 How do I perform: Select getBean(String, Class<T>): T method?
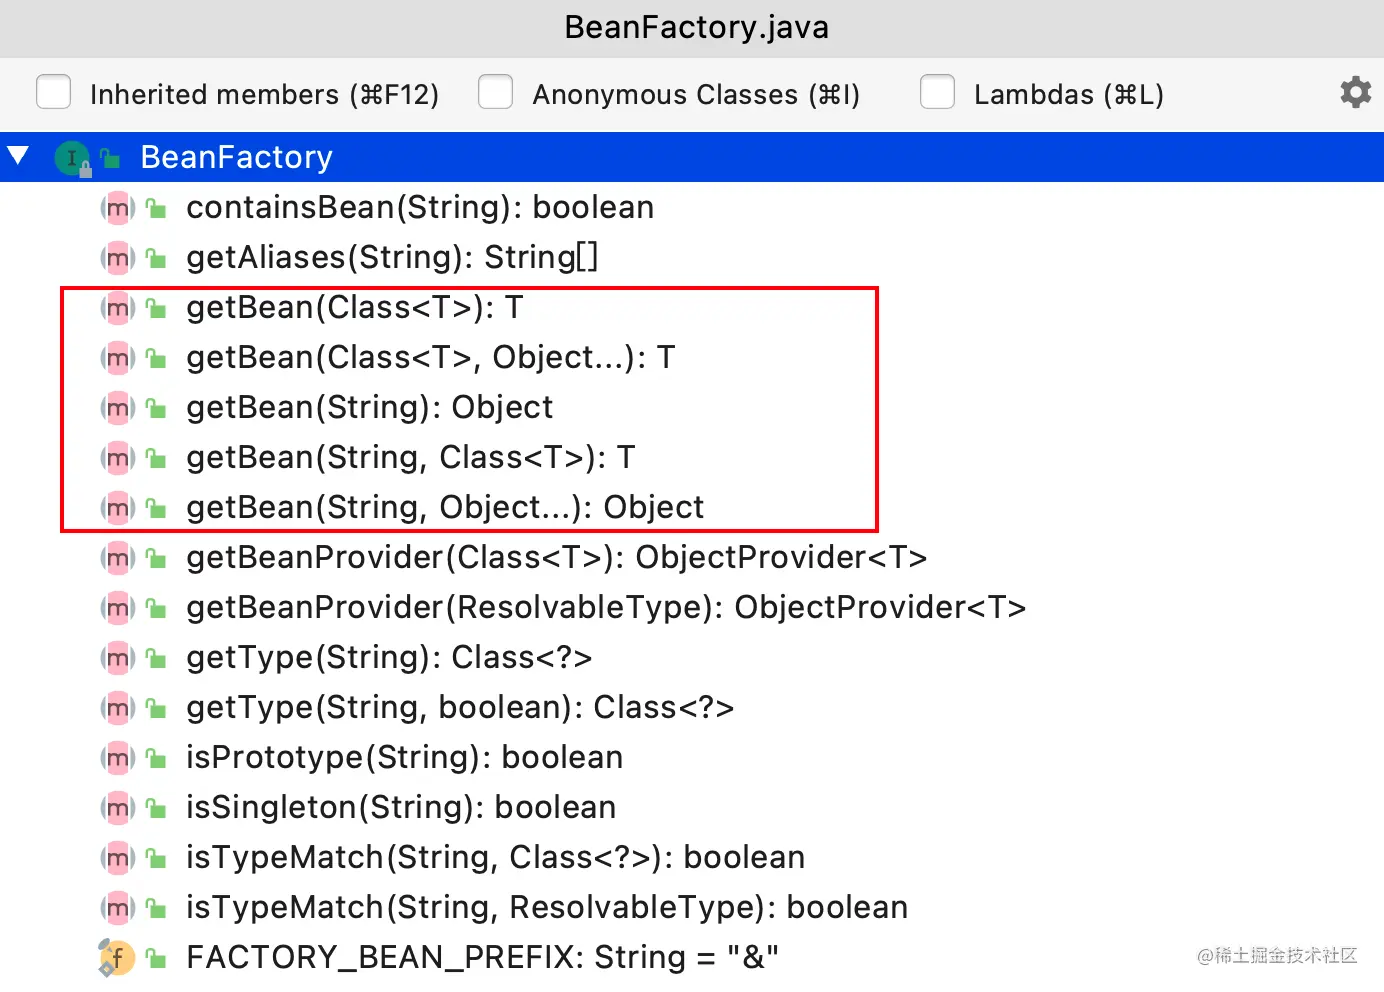pos(410,458)
